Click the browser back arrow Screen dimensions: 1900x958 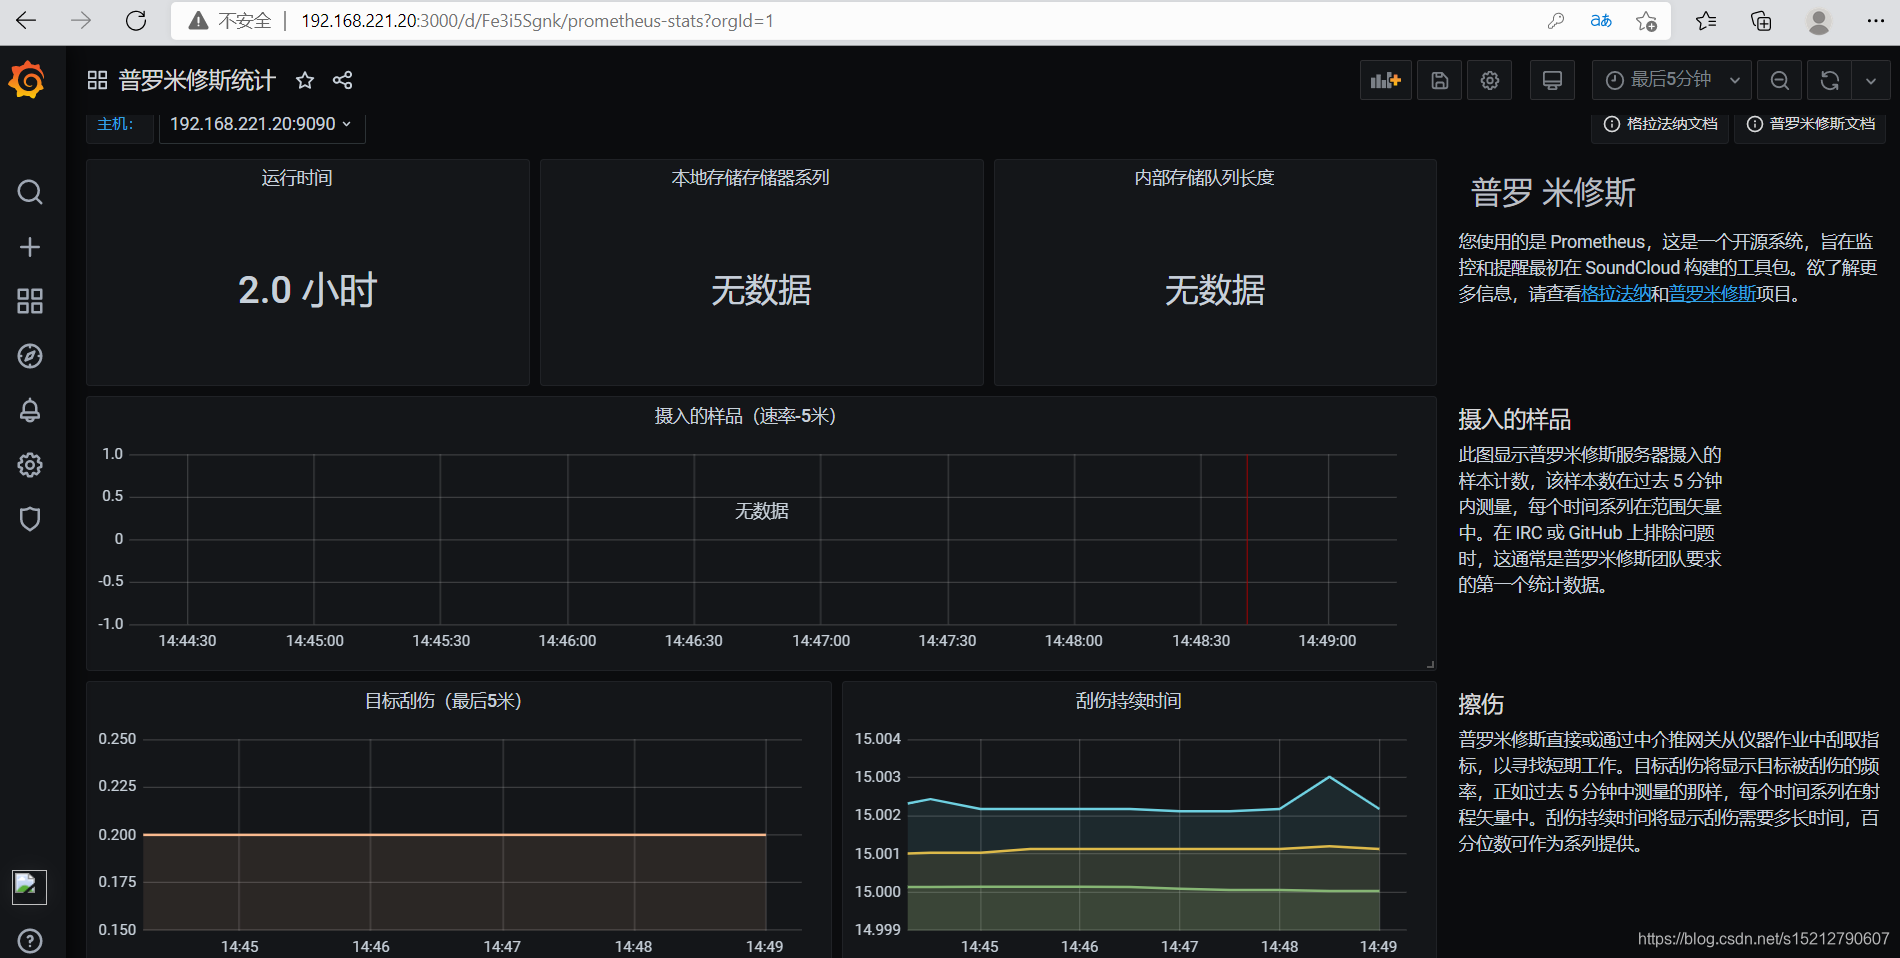26,21
